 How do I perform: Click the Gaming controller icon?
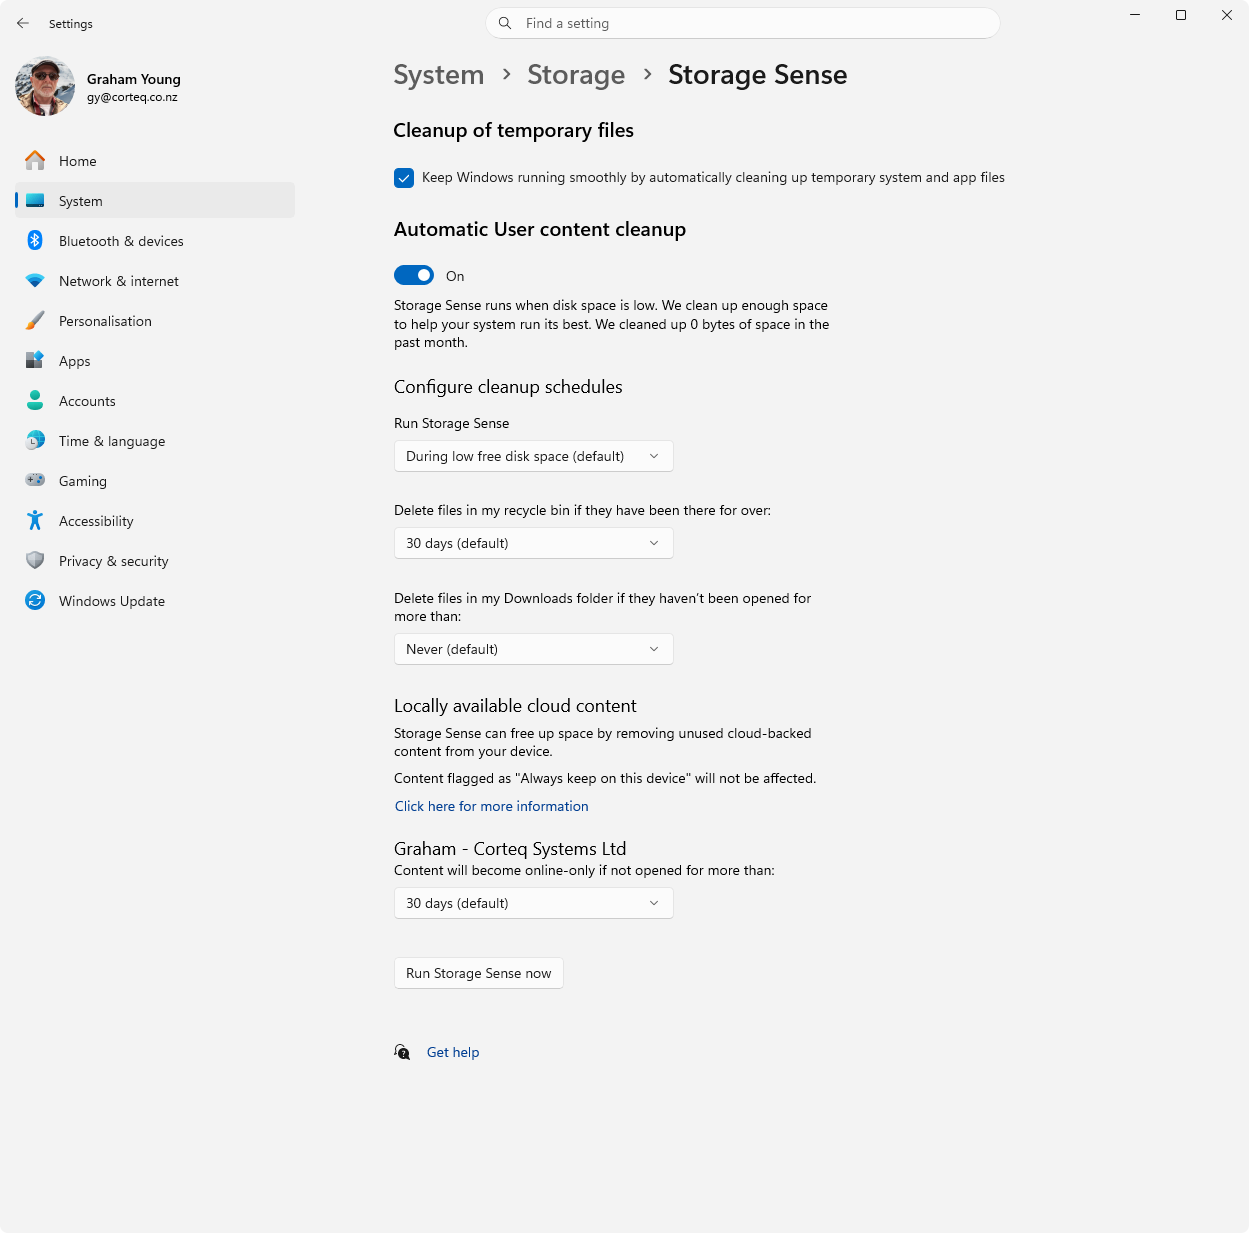[35, 480]
